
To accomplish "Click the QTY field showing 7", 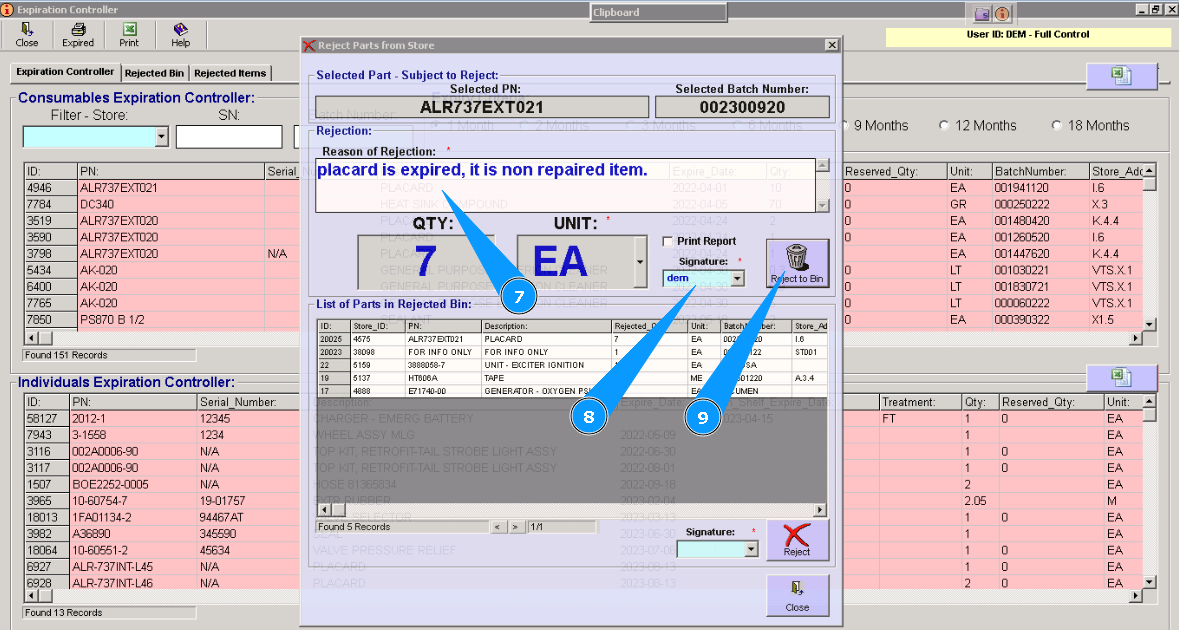I will [426, 262].
